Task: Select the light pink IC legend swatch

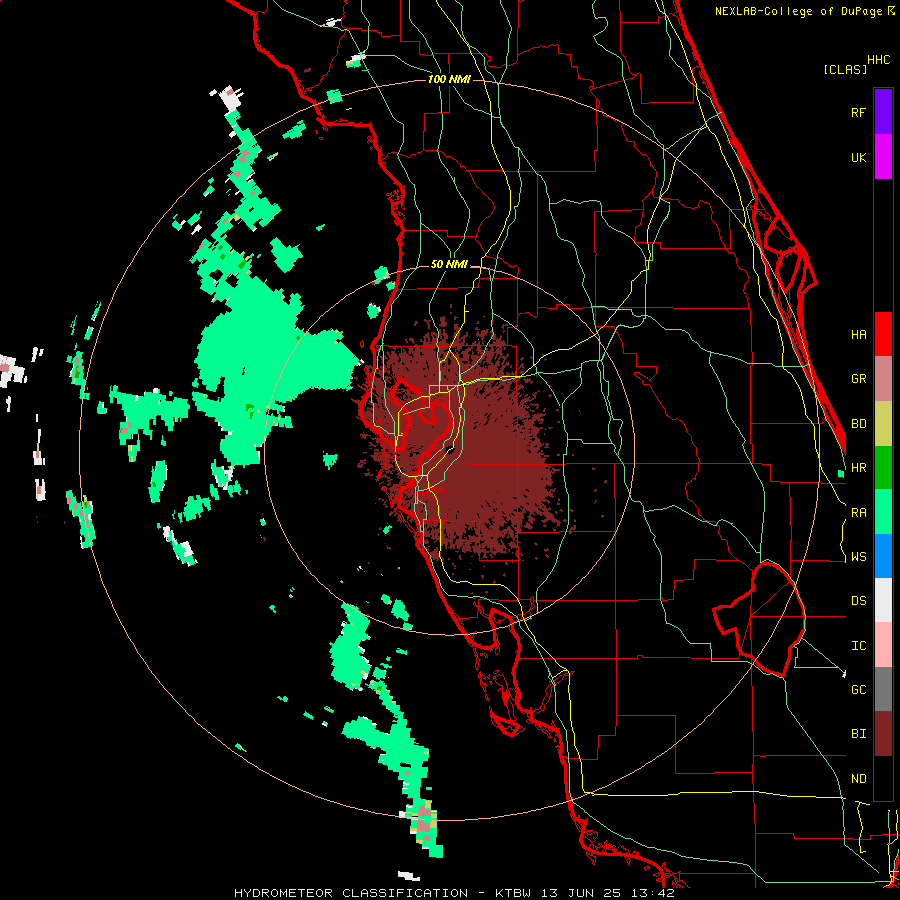Action: click(x=883, y=645)
